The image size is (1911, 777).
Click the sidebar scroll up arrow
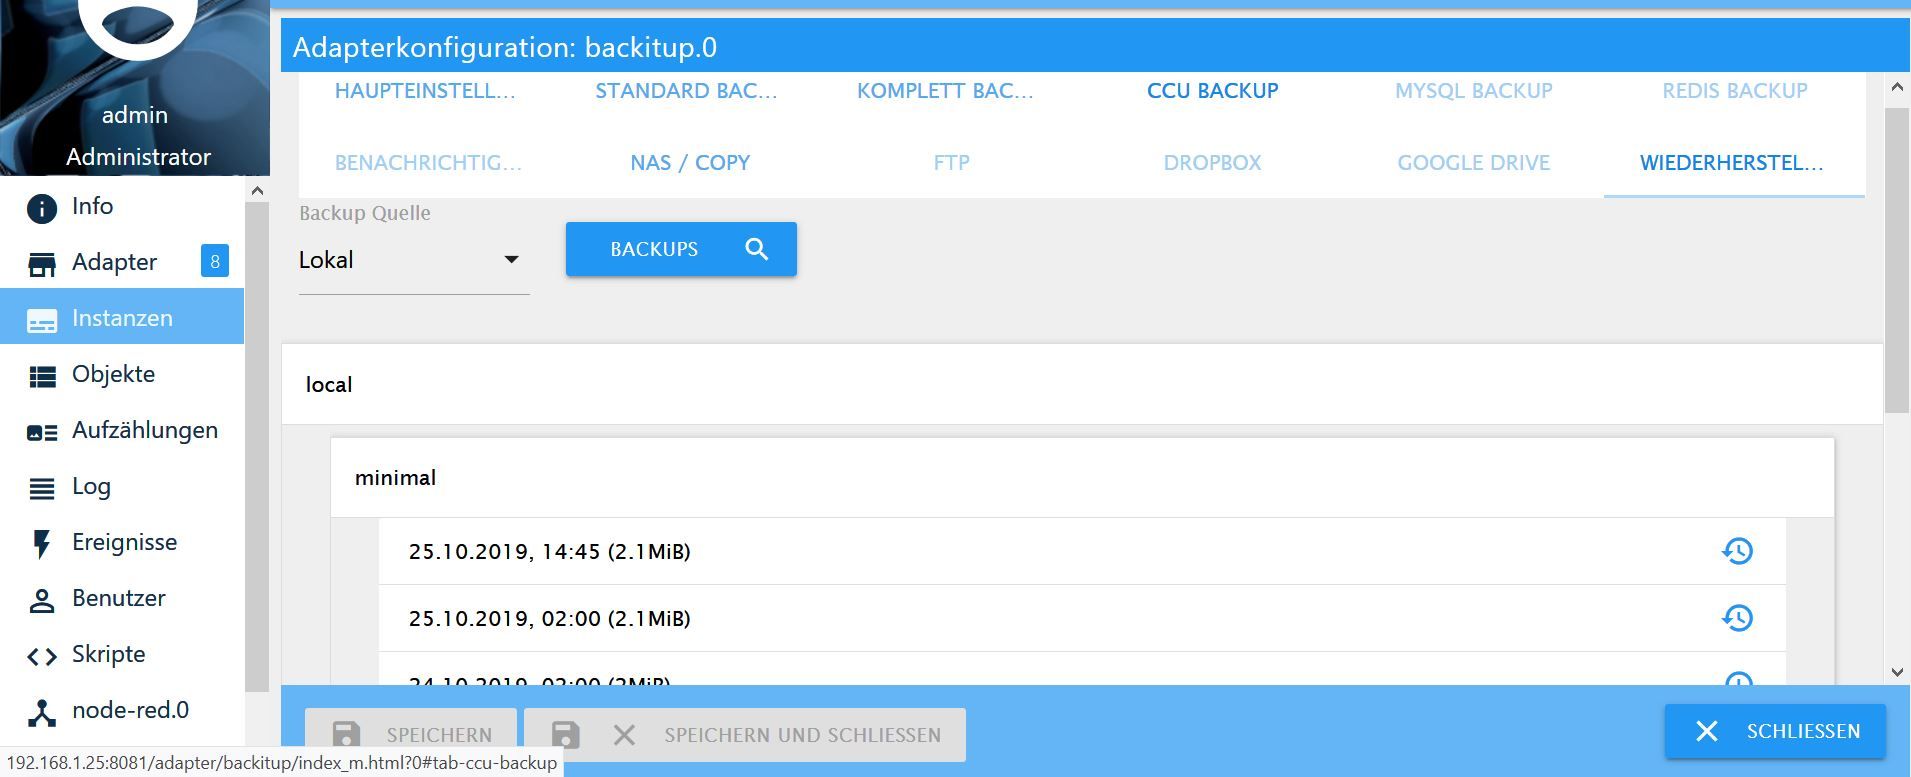257,190
